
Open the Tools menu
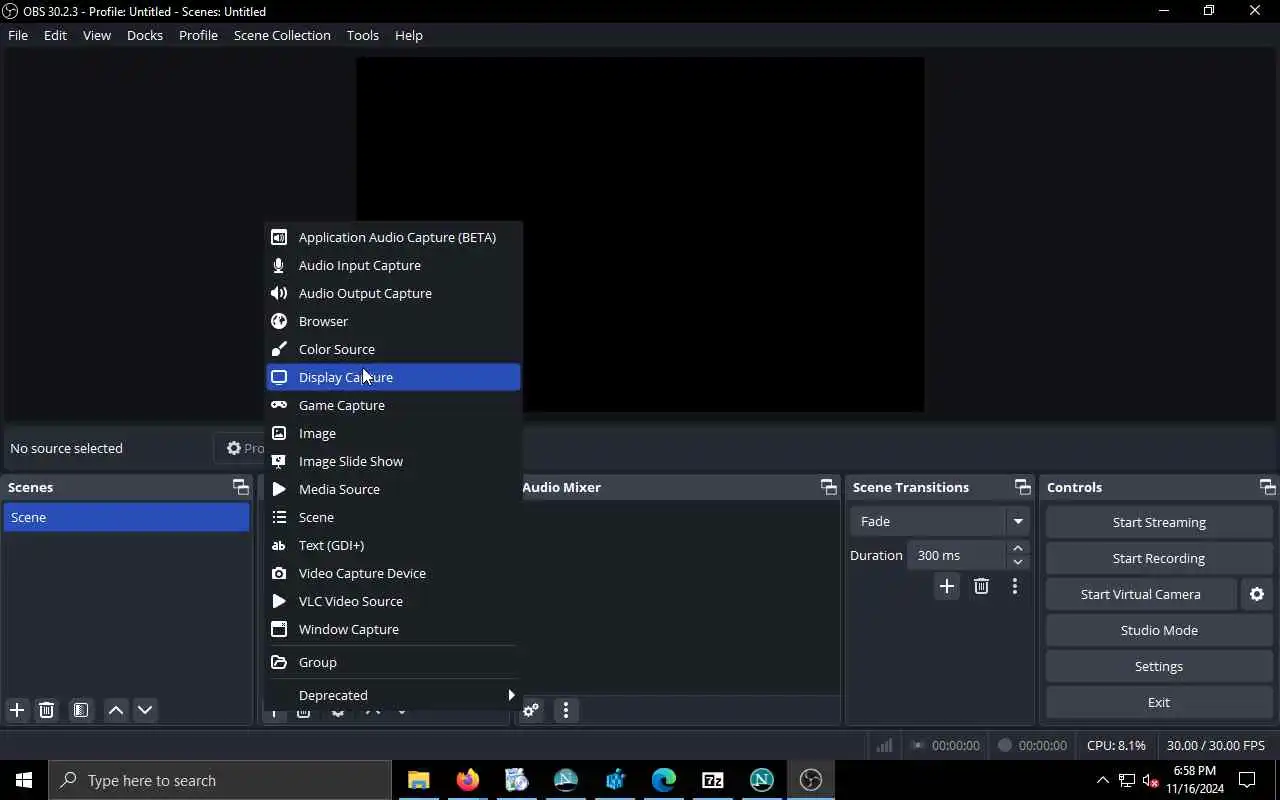(363, 35)
